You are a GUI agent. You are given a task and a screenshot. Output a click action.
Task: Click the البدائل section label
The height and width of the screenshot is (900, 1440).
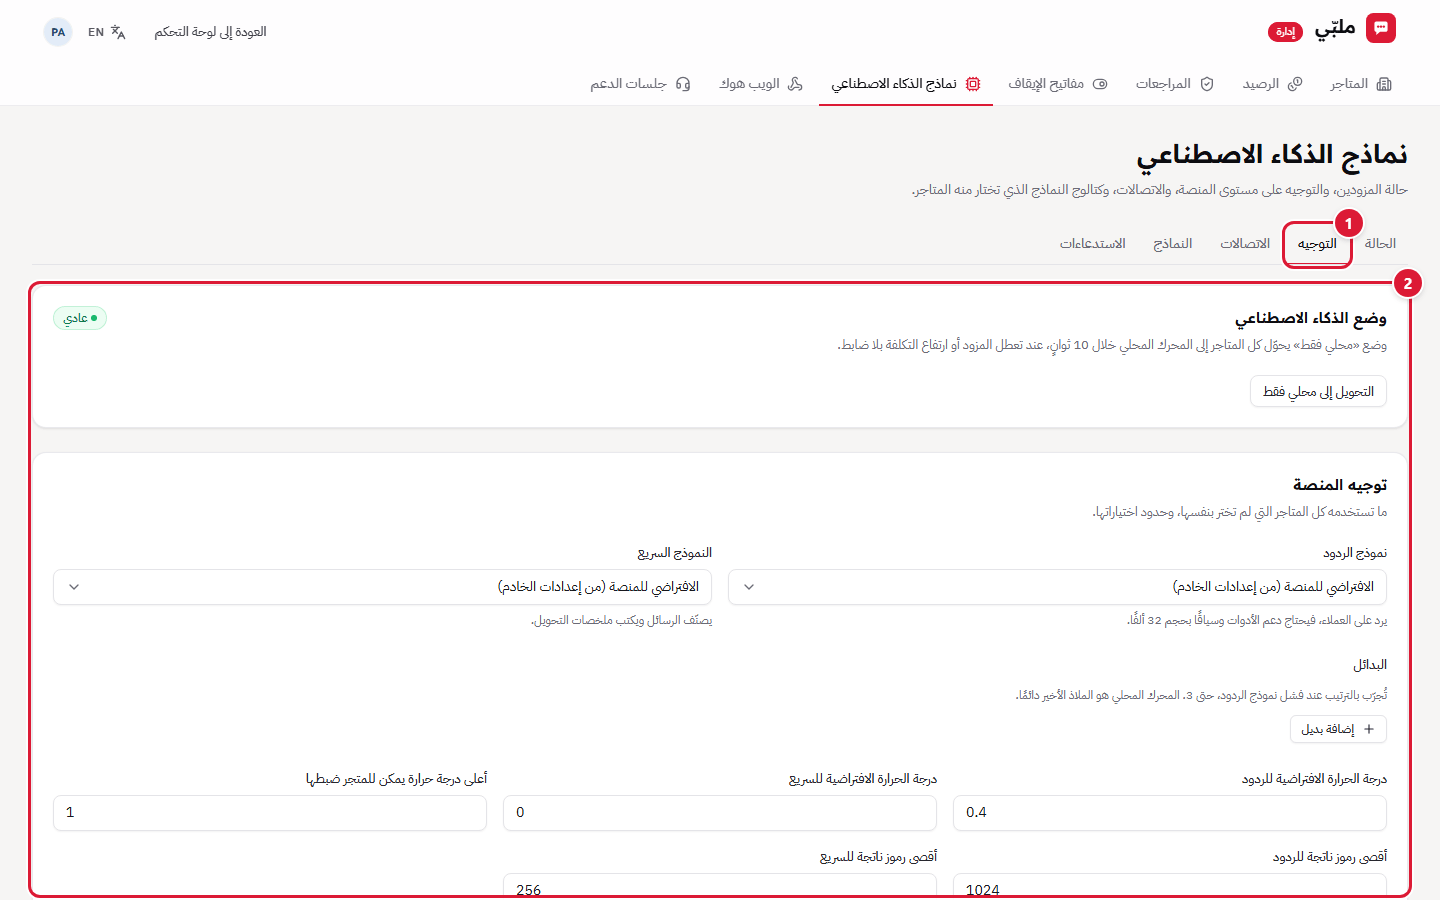pyautogui.click(x=1370, y=665)
